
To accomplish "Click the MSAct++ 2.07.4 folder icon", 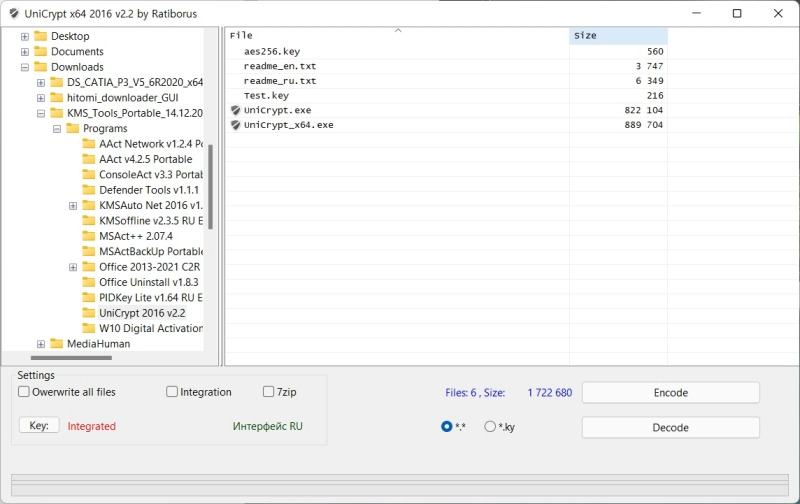I will [x=89, y=236].
